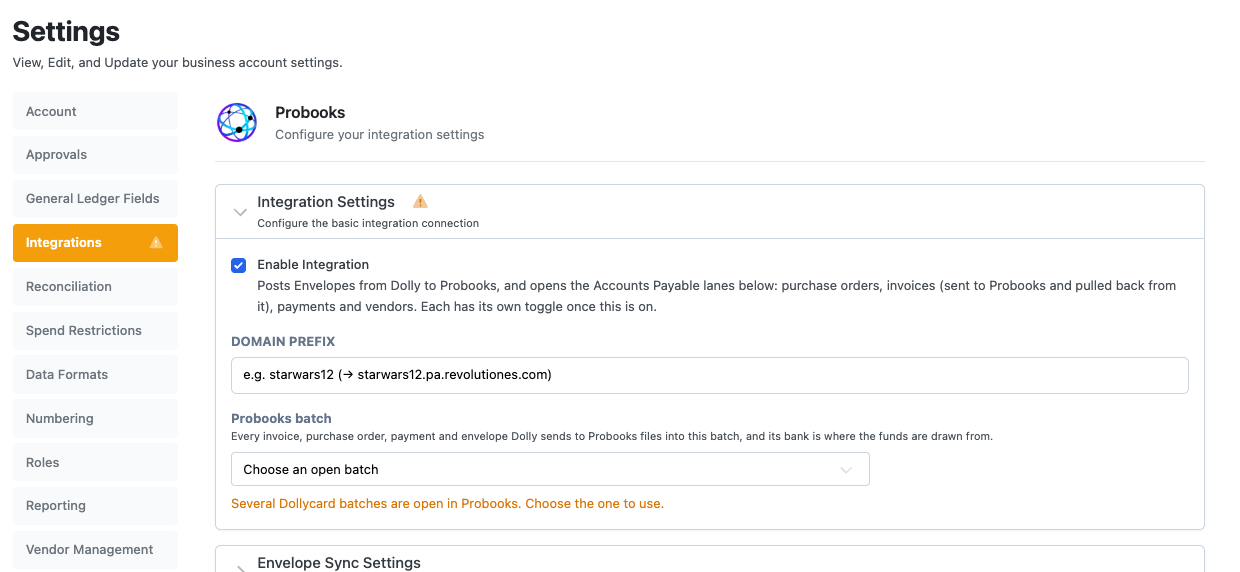The width and height of the screenshot is (1240, 572).
Task: Collapse the Integration Settings section chevron
Action: pyautogui.click(x=240, y=212)
